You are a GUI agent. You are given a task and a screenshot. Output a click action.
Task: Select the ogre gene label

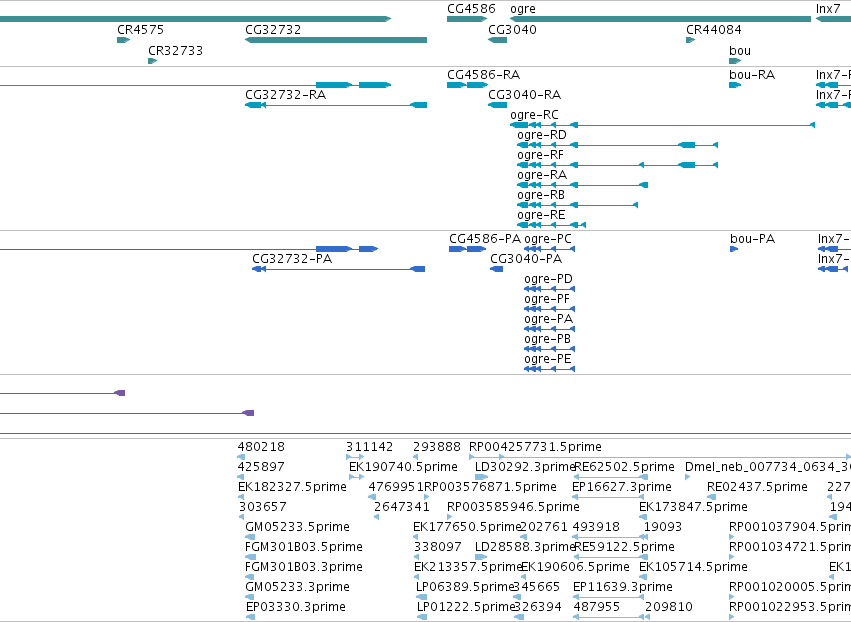point(523,9)
